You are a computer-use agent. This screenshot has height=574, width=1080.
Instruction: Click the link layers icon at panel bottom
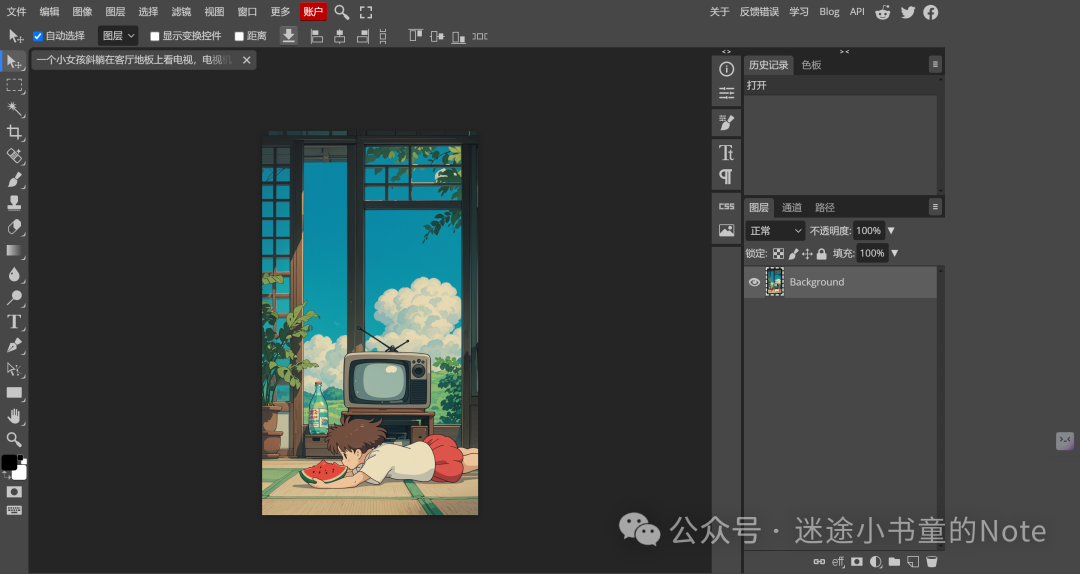click(819, 562)
